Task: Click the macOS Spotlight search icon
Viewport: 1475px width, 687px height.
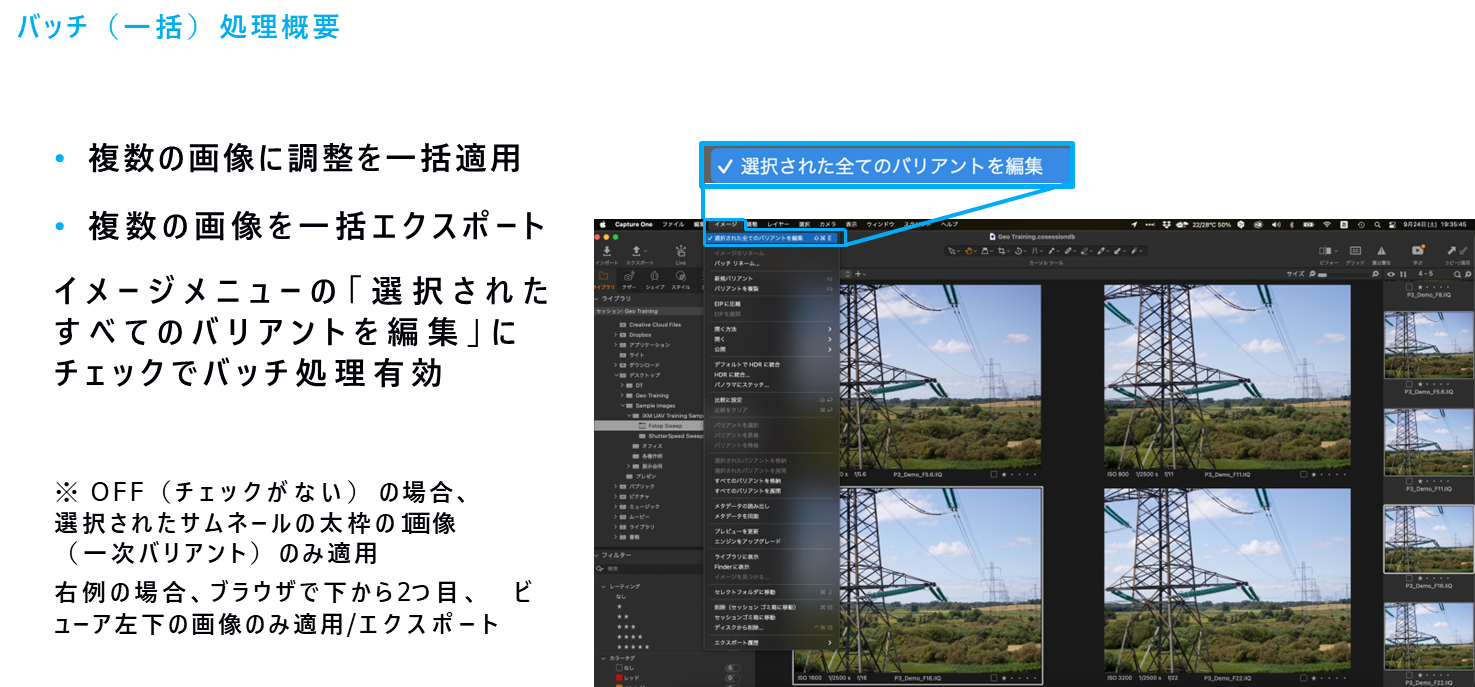Action: pyautogui.click(x=1377, y=224)
